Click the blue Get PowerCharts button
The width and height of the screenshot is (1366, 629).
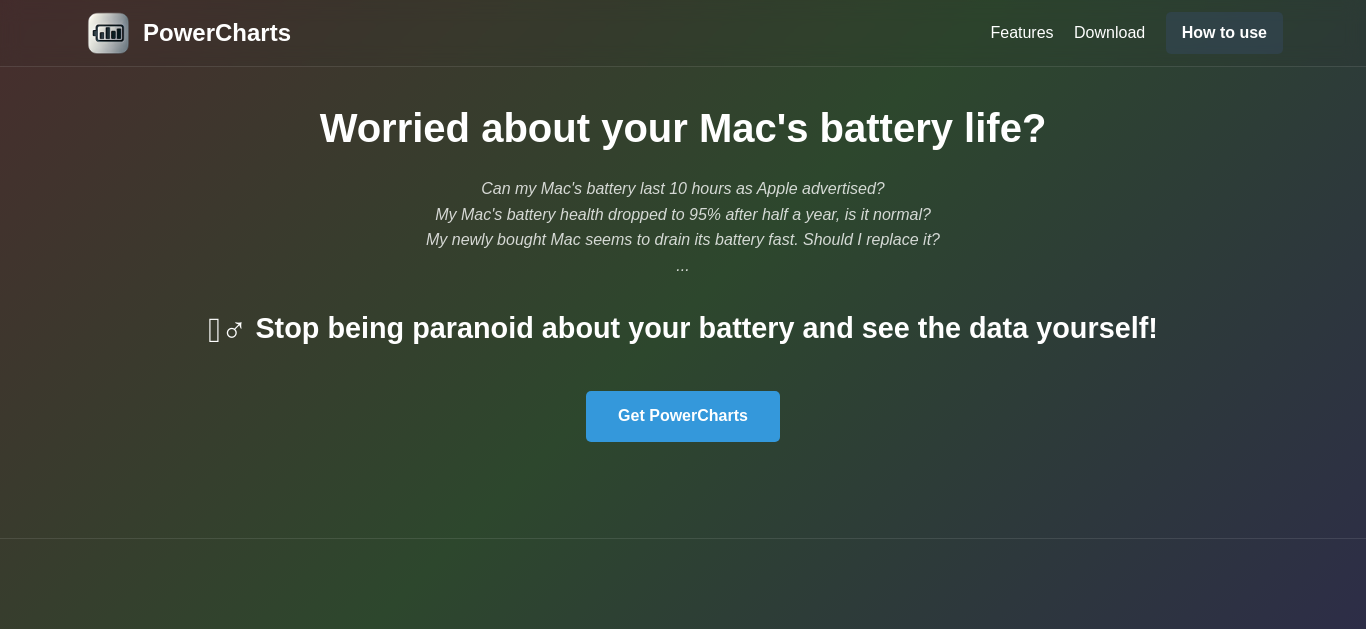tap(683, 416)
